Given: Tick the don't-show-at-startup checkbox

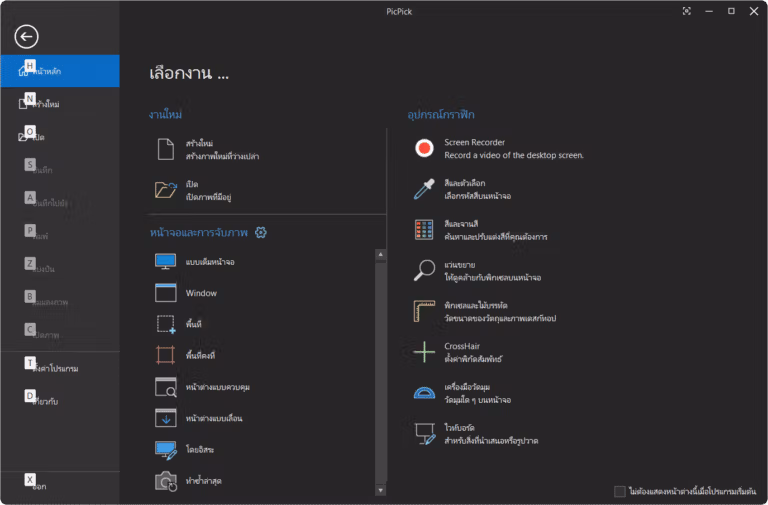Looking at the screenshot, I should (620, 491).
